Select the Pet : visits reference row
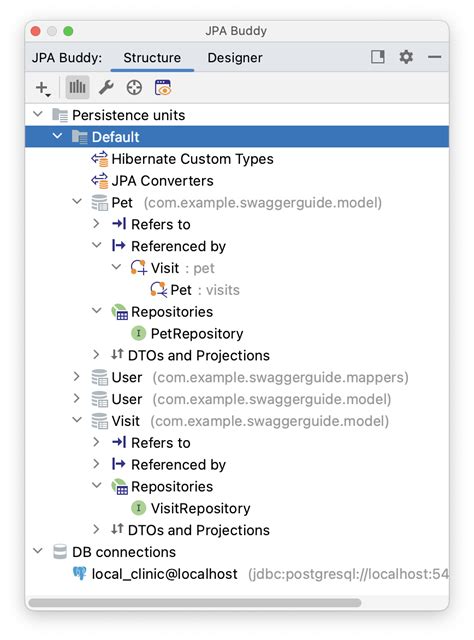The image size is (474, 640). pos(237,290)
